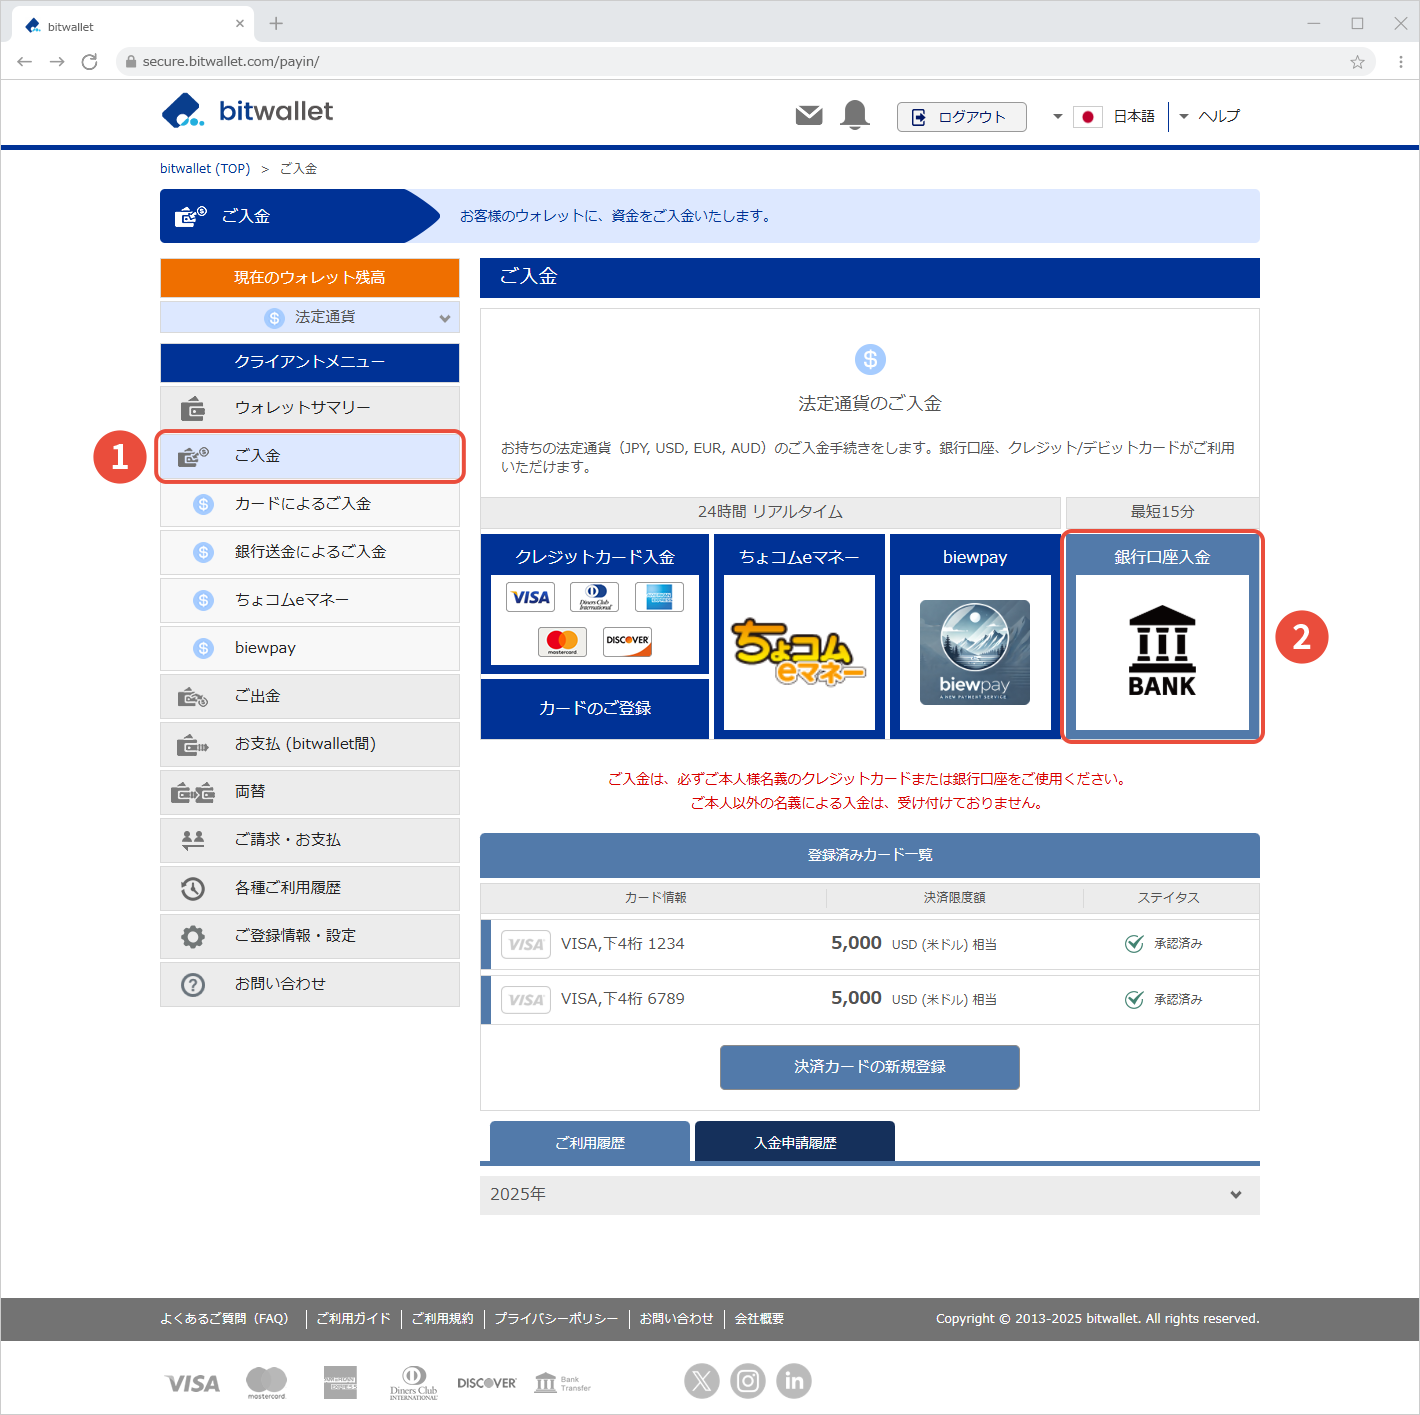
Task: Open カードによるご入金 submenu item
Action: pyautogui.click(x=310, y=504)
